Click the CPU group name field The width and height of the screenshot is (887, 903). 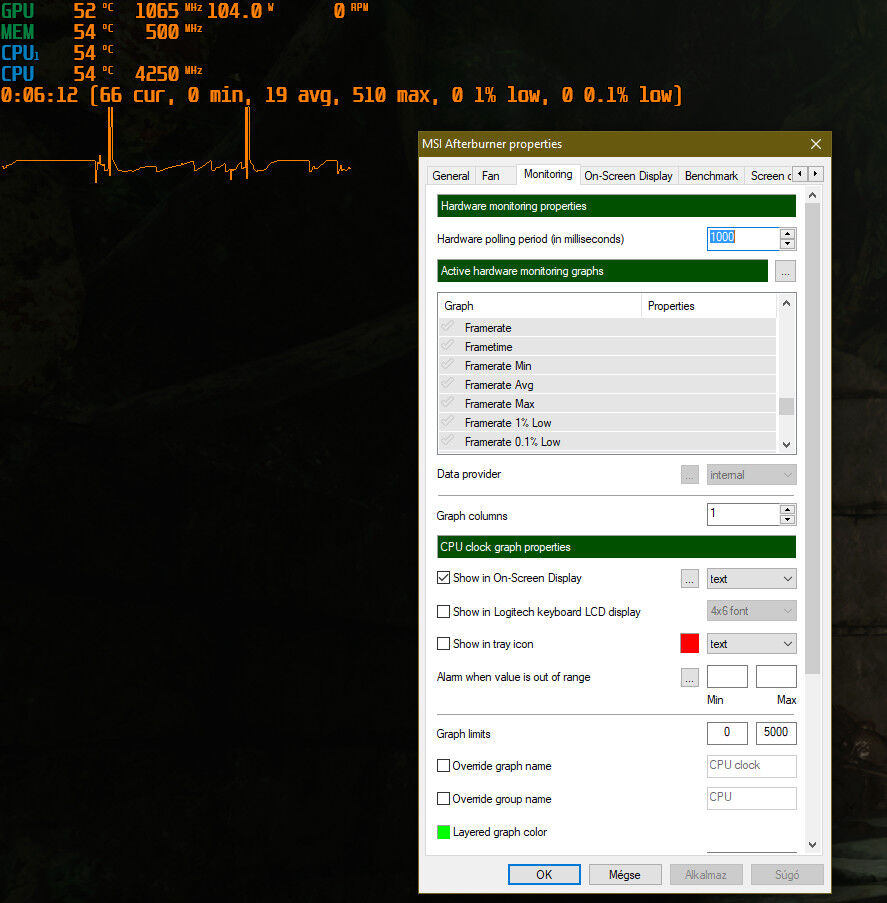751,798
